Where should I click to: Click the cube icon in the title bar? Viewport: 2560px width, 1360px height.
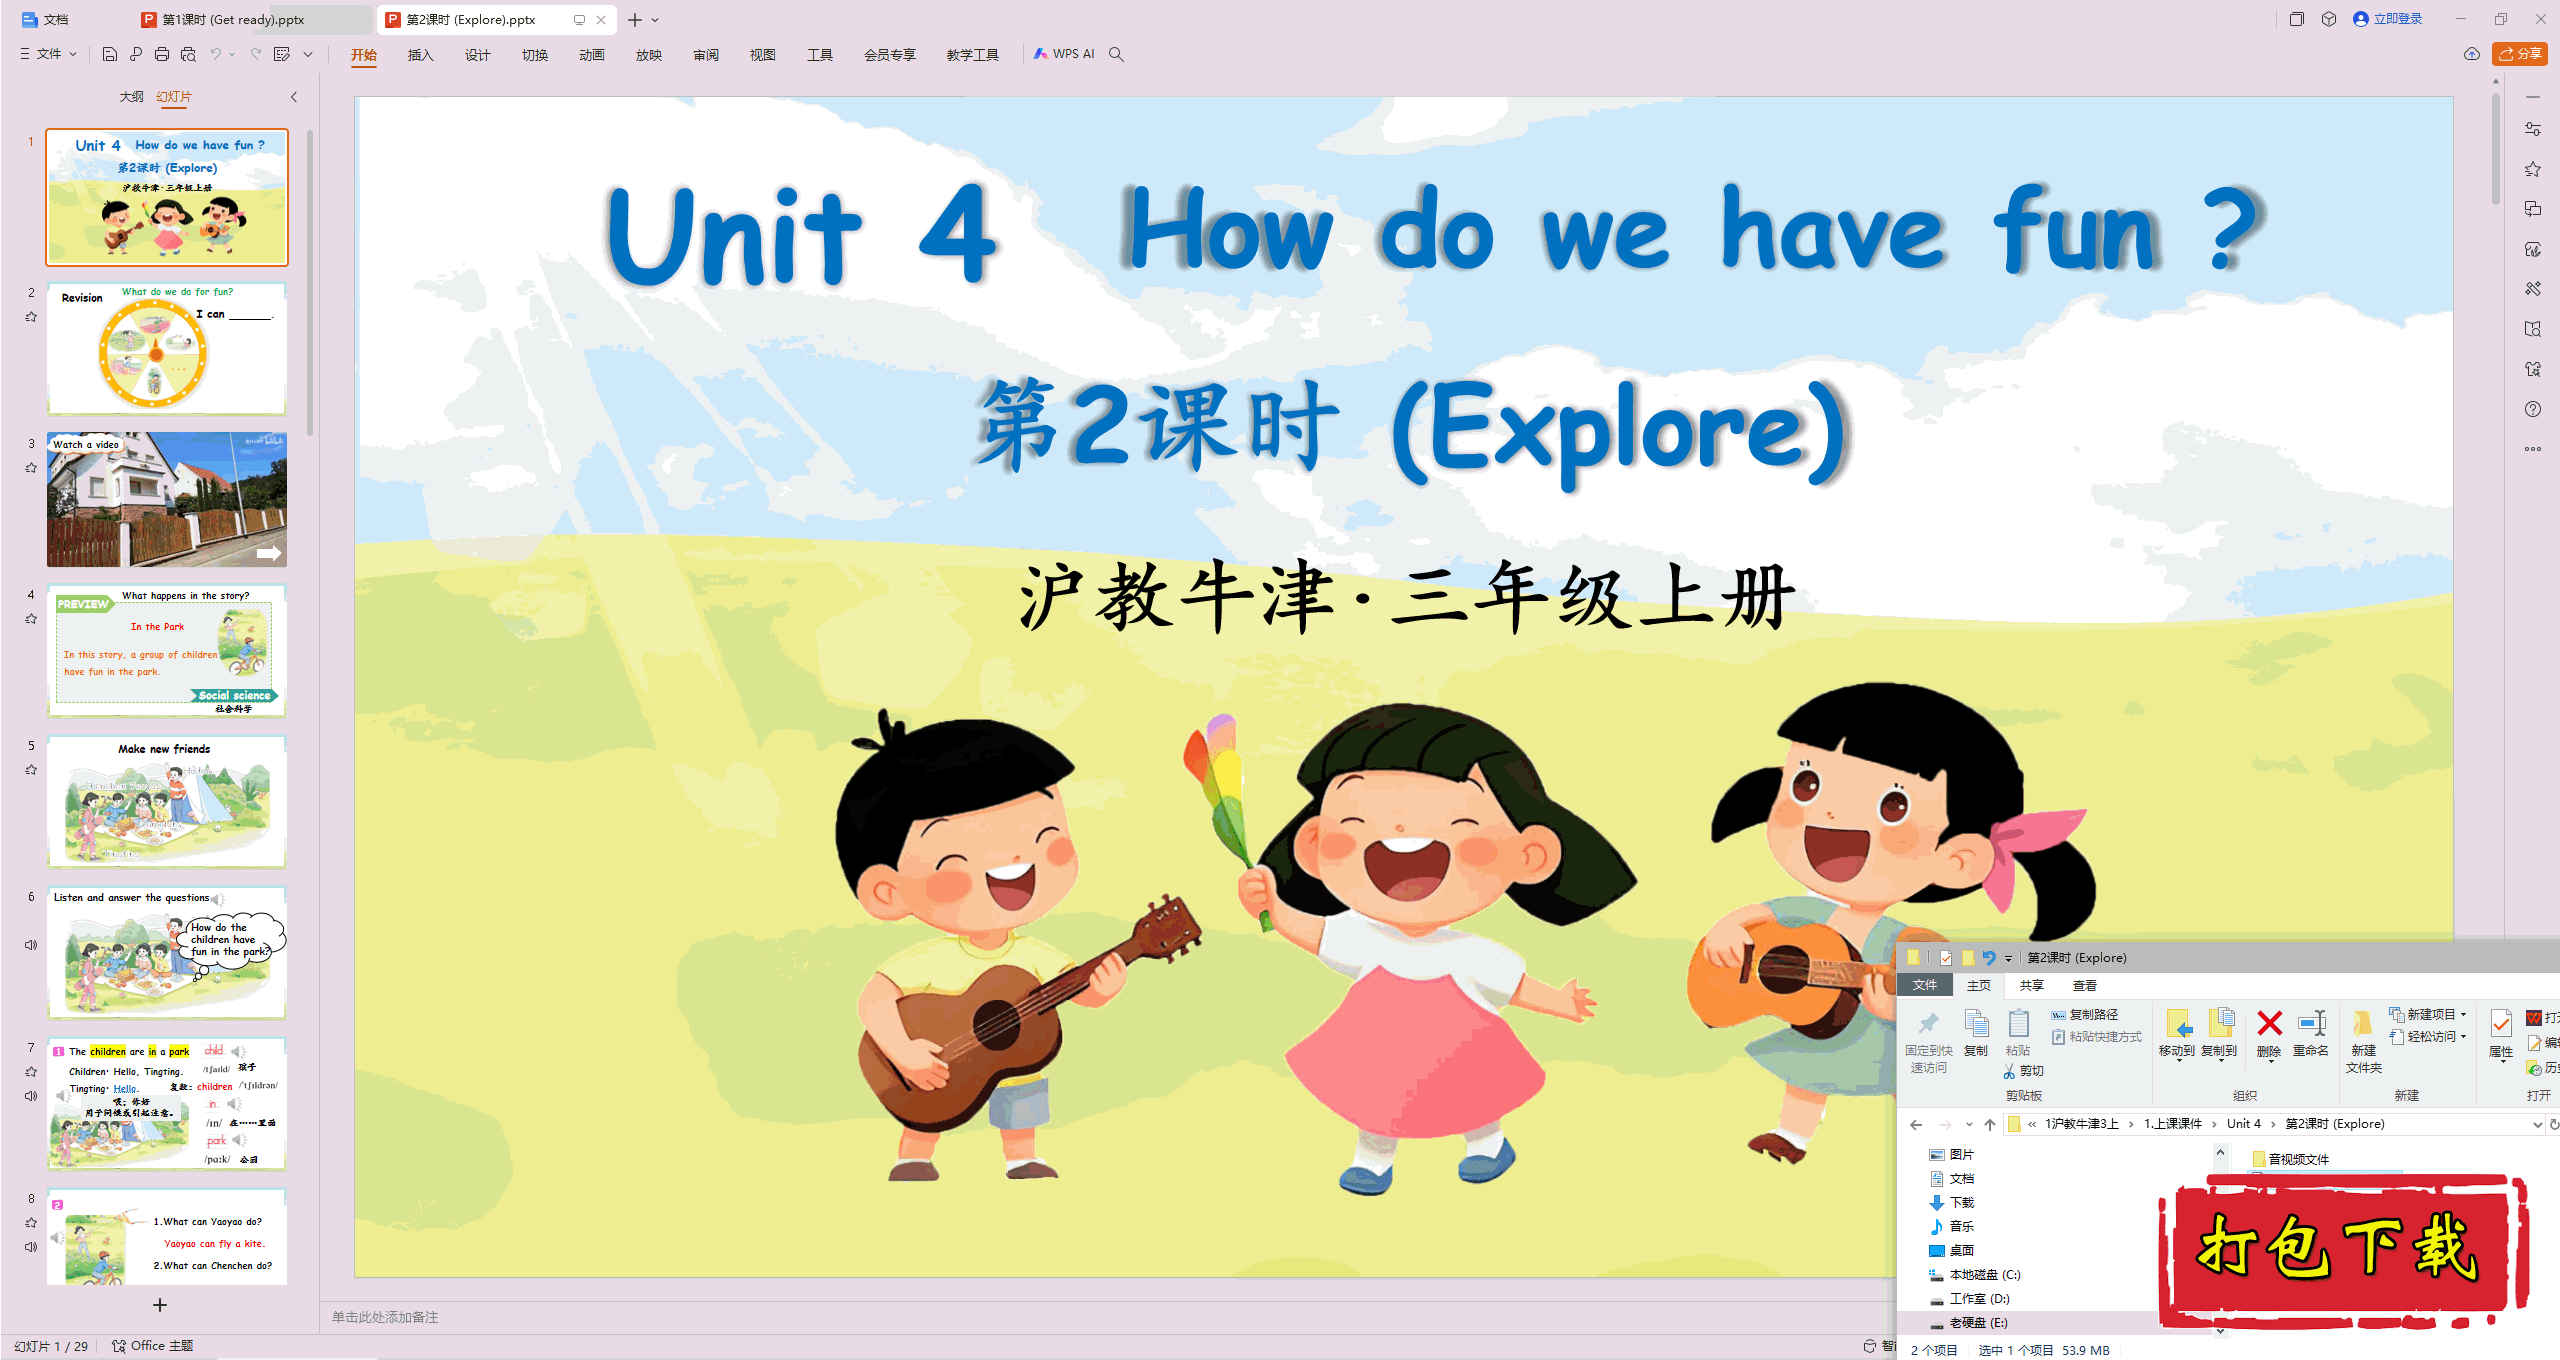[x=2329, y=19]
